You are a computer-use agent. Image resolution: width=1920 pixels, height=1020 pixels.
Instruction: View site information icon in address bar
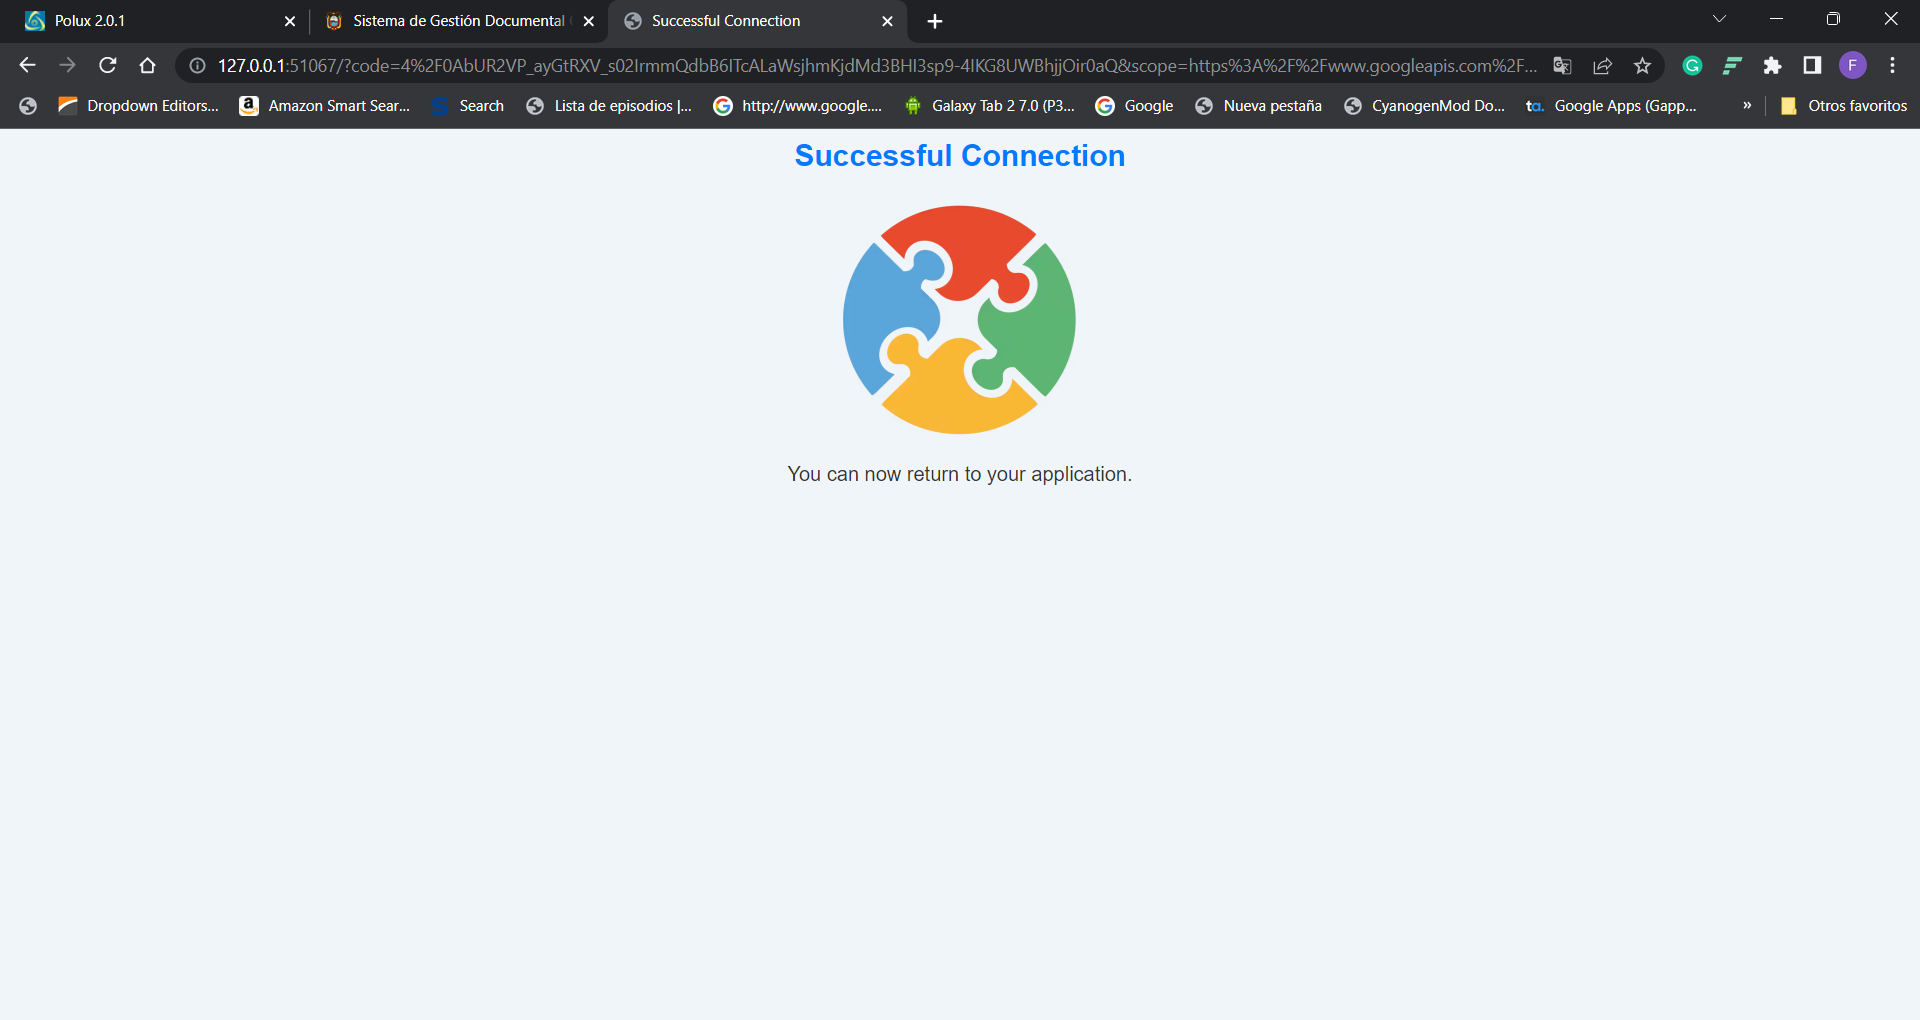tap(198, 65)
